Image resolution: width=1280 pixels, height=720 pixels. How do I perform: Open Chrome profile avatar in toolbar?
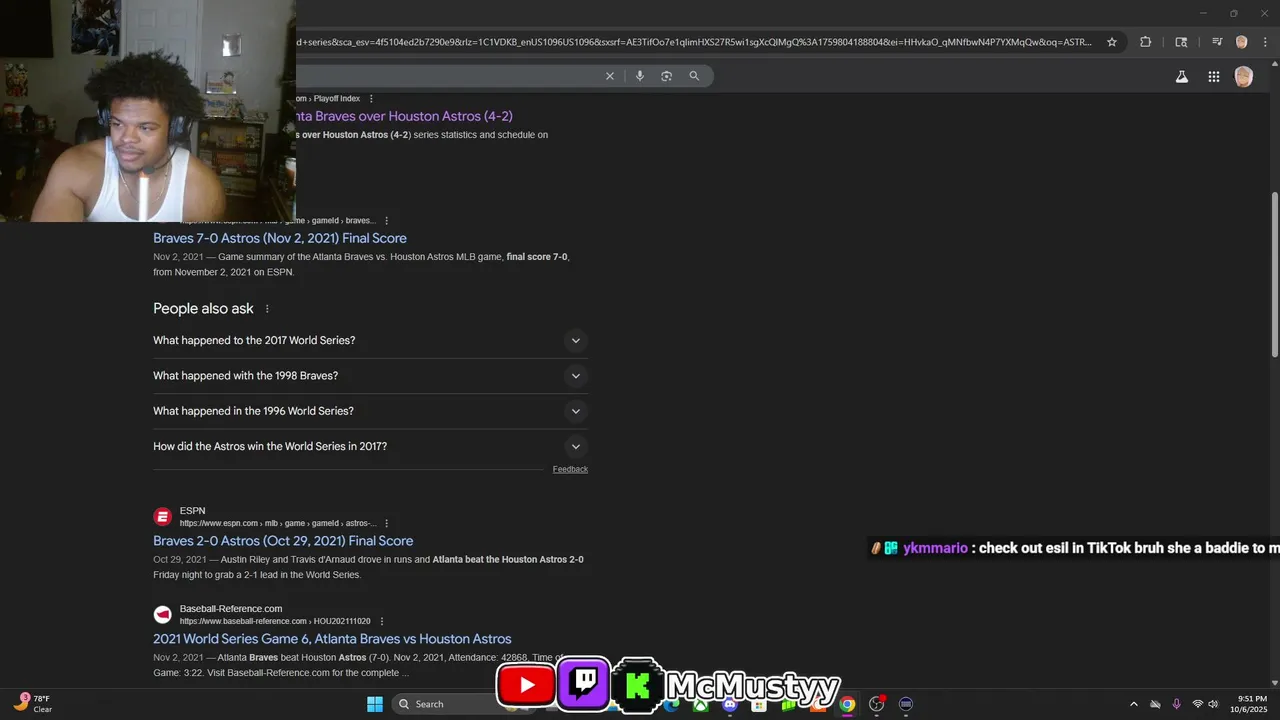coord(1241,42)
